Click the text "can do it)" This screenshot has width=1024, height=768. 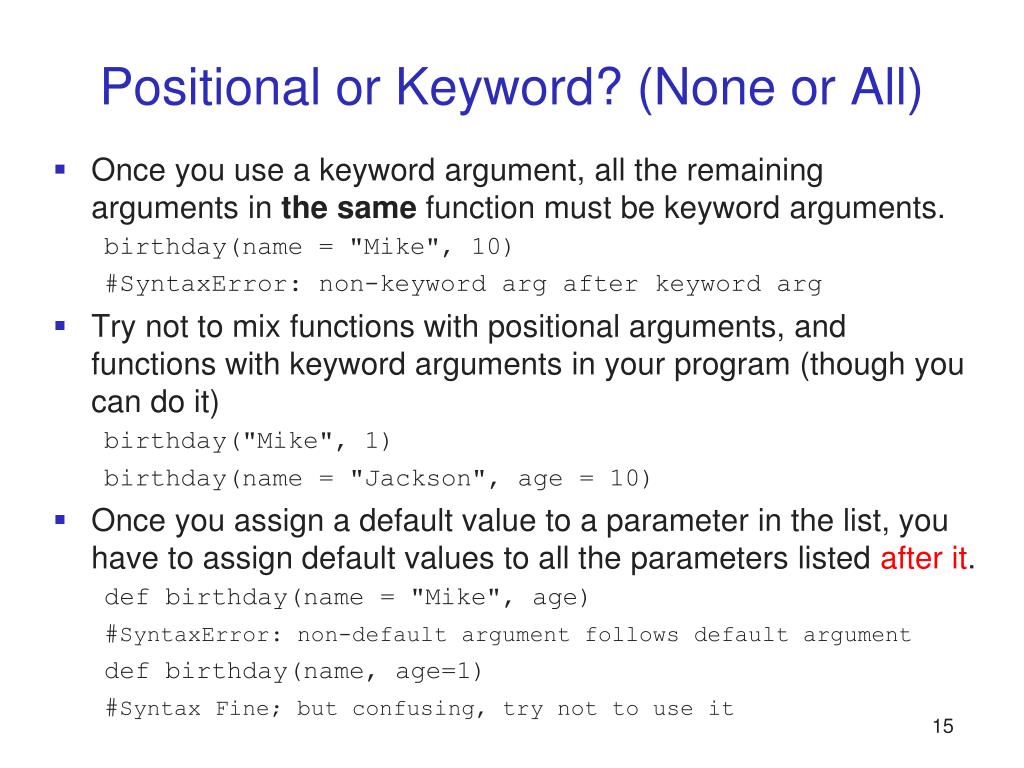click(155, 402)
